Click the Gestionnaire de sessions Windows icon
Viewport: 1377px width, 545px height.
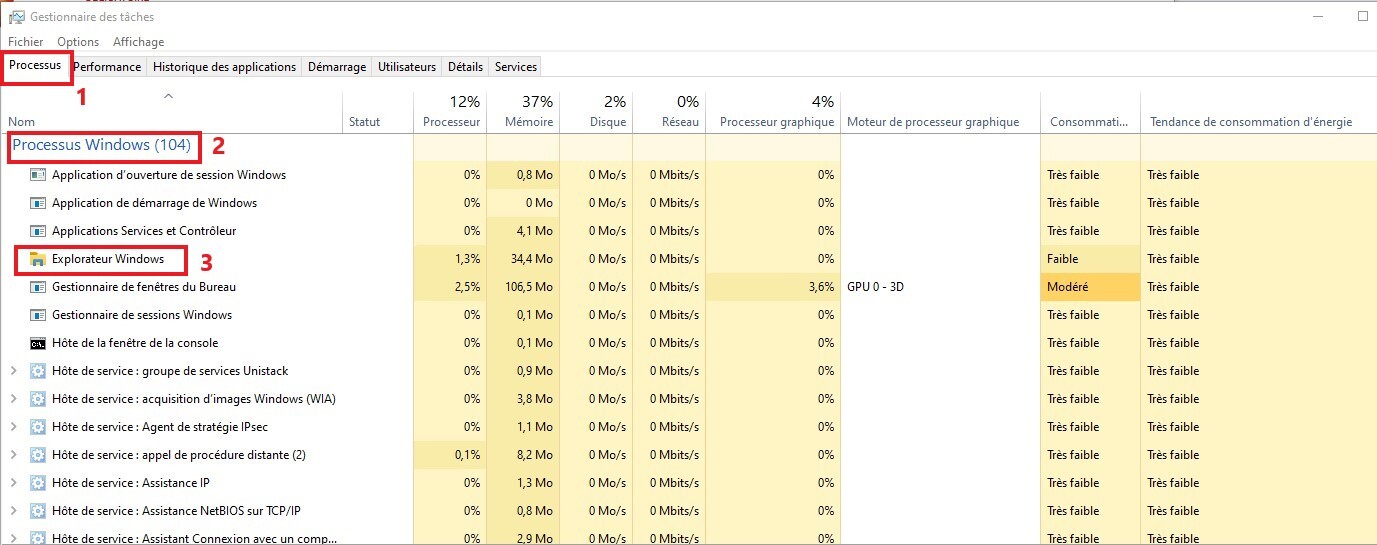pyautogui.click(x=38, y=315)
